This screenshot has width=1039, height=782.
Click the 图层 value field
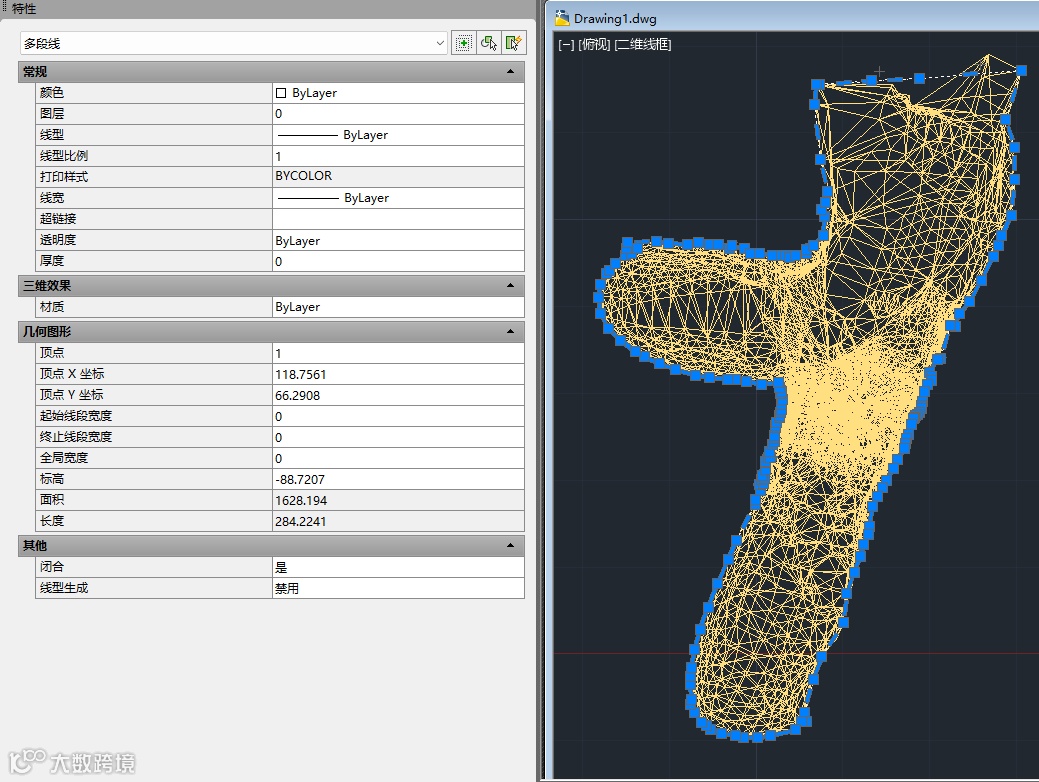(x=398, y=113)
